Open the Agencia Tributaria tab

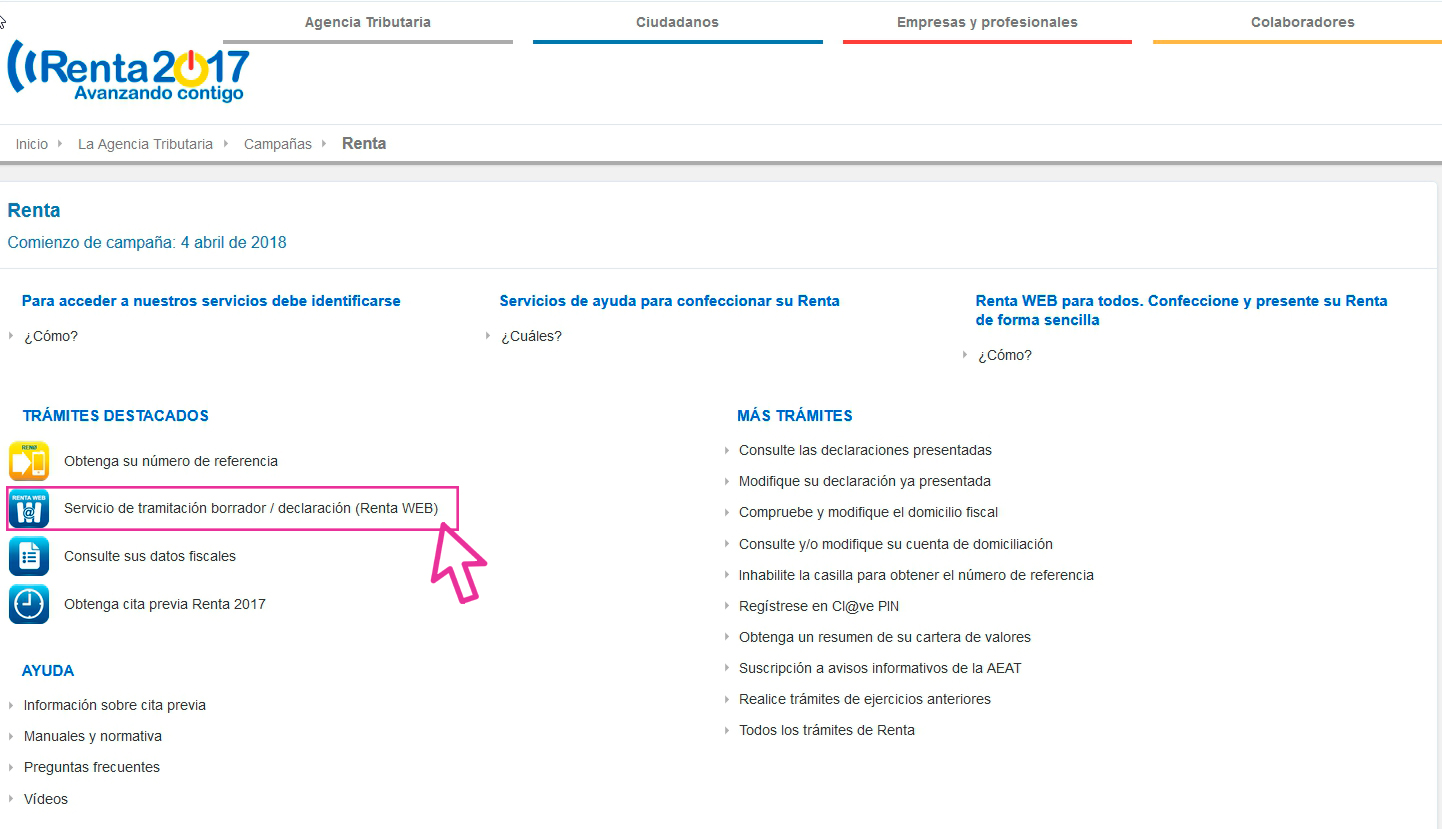click(368, 22)
